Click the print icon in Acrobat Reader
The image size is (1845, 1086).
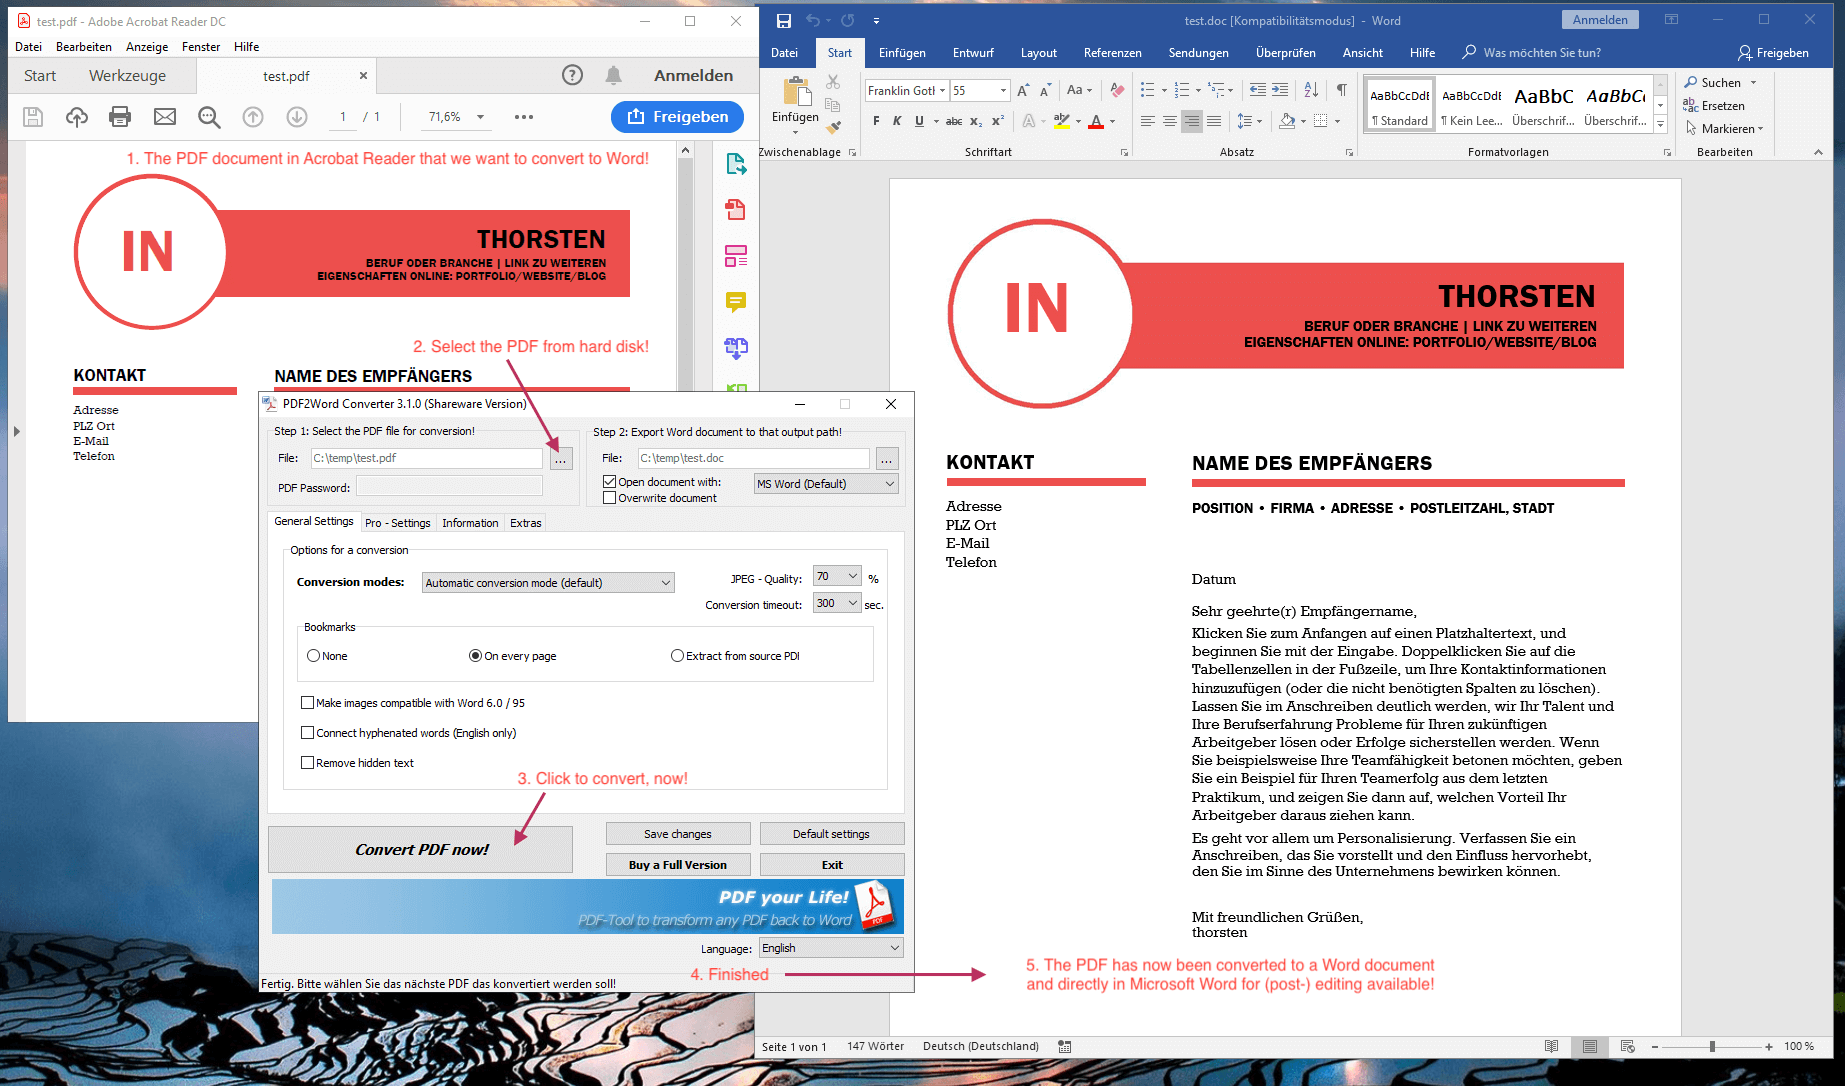click(x=120, y=117)
